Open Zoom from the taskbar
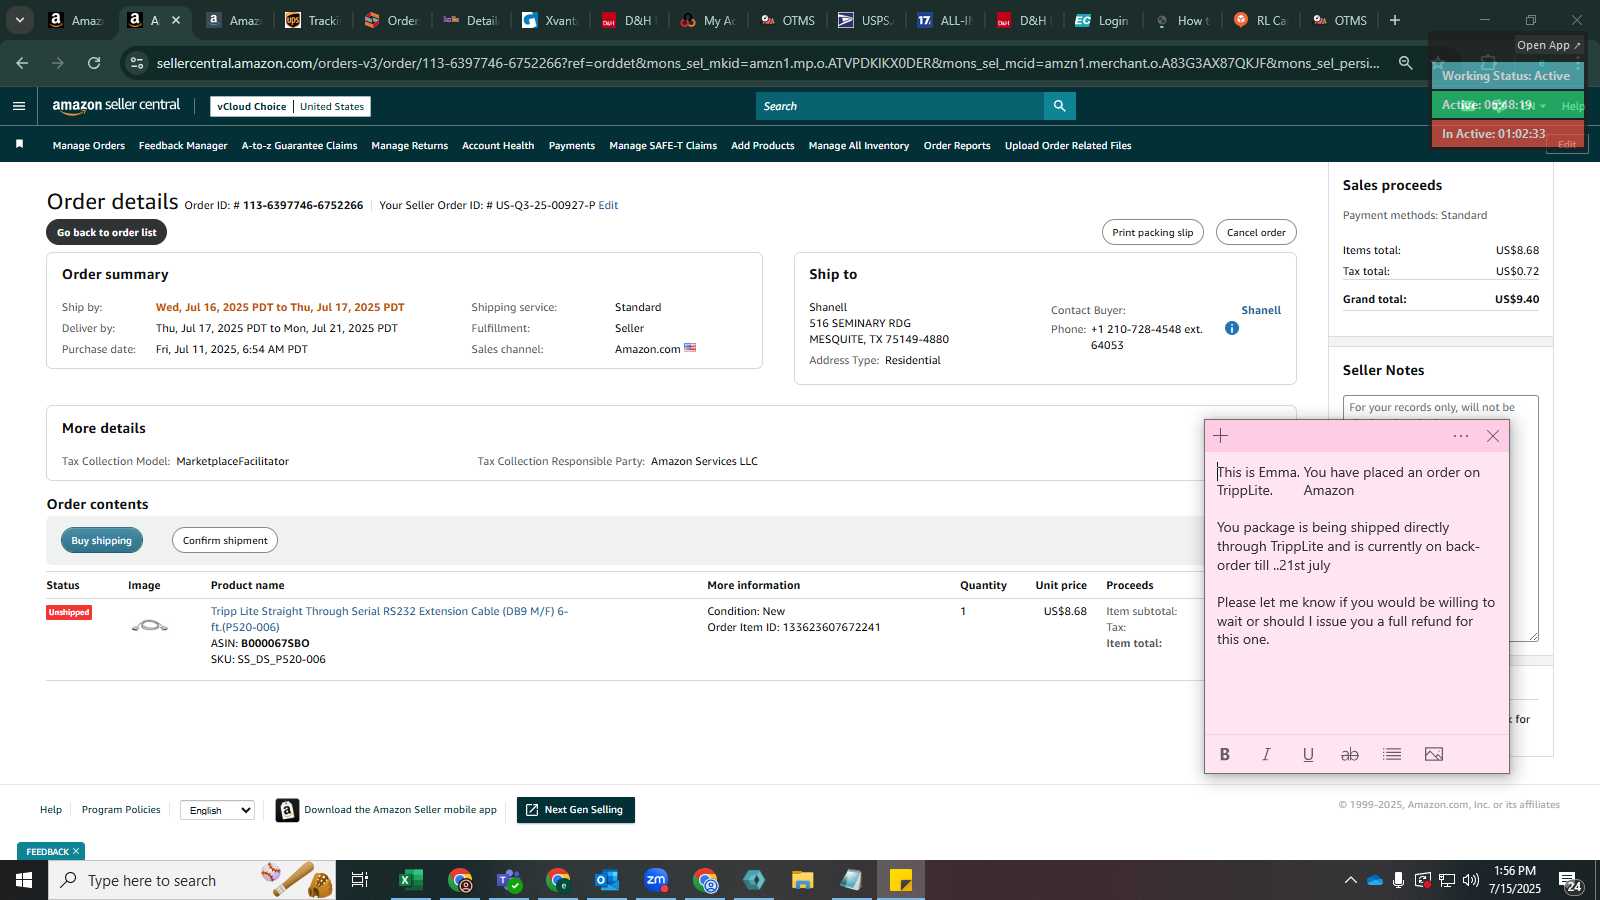This screenshot has height=900, width=1600. tap(656, 880)
